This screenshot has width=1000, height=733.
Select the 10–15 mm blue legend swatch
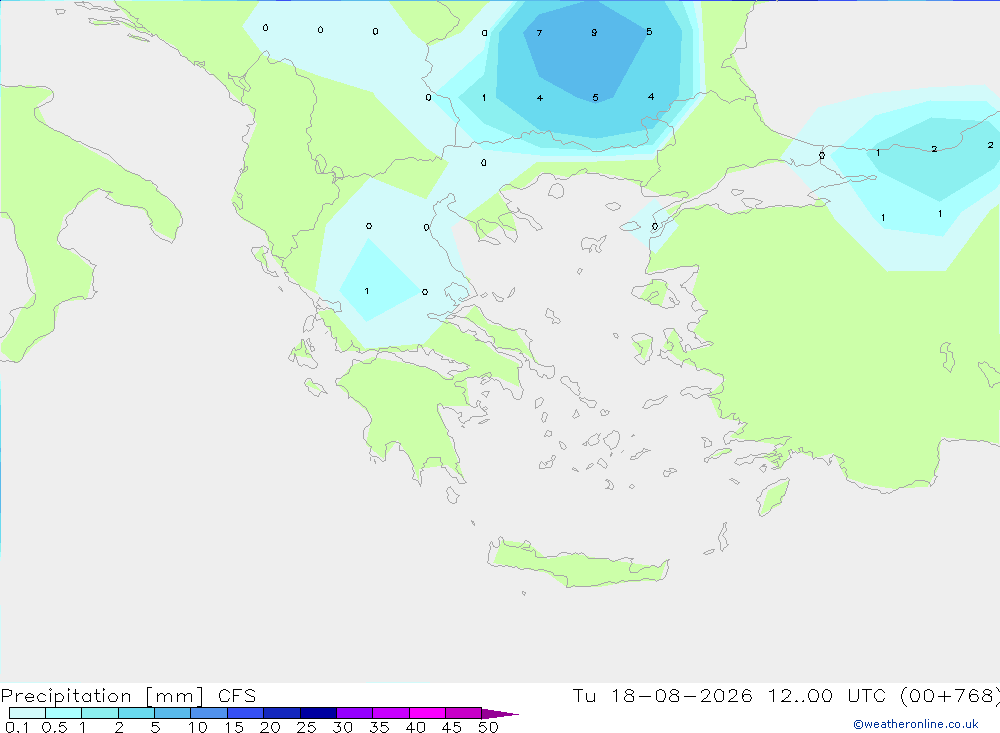click(209, 713)
